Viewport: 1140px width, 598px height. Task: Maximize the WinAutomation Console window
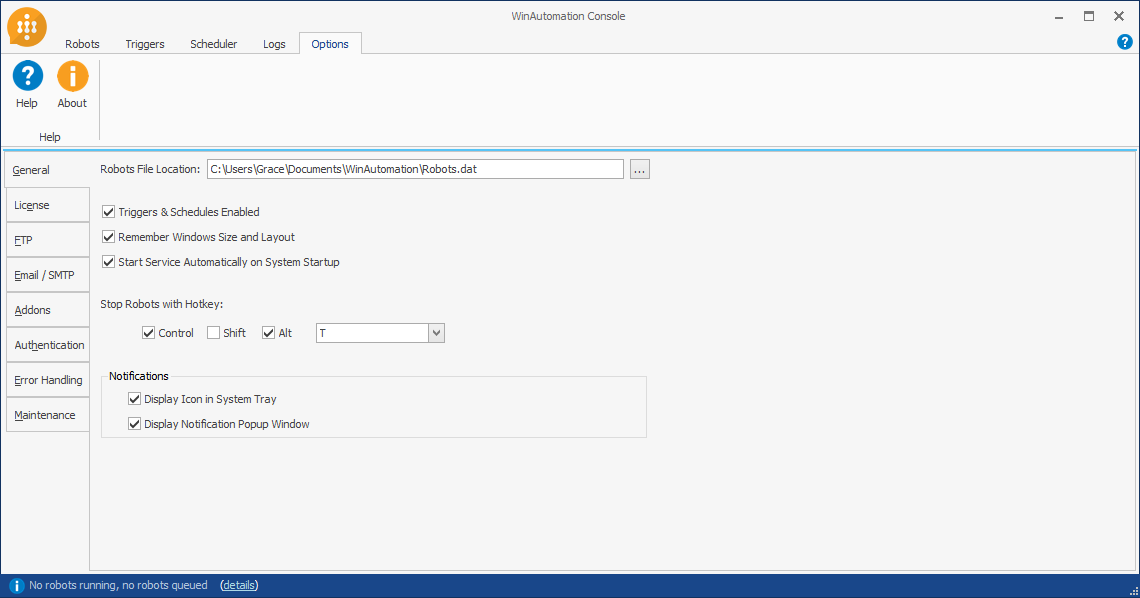pyautogui.click(x=1089, y=16)
